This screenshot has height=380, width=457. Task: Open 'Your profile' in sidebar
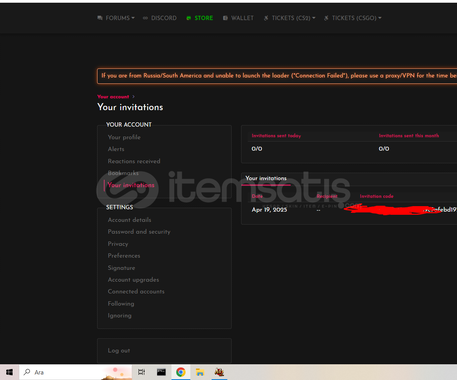(124, 137)
